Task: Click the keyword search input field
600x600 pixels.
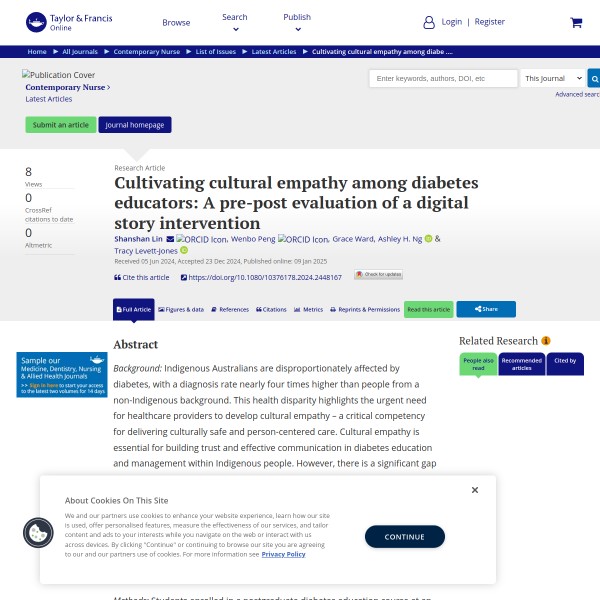Action: [x=443, y=78]
